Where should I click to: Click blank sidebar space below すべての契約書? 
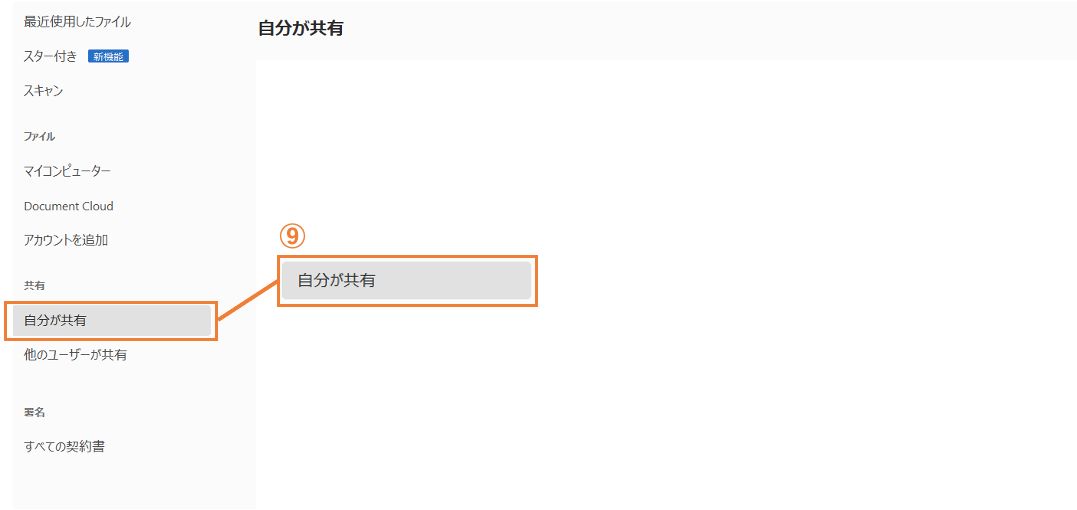pyautogui.click(x=130, y=485)
